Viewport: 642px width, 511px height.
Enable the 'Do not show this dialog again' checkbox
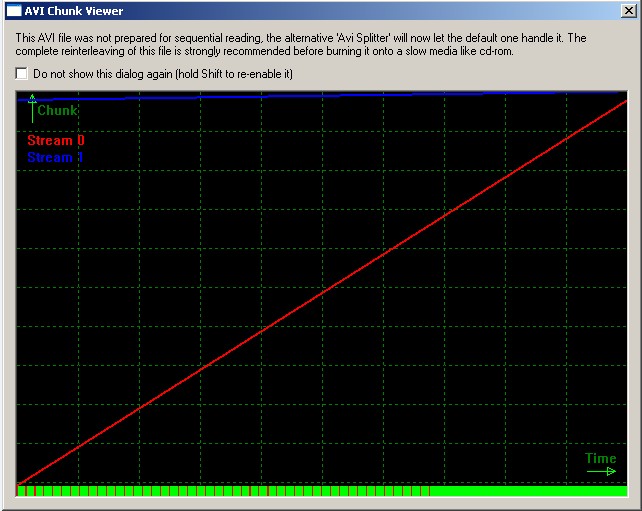click(x=22, y=74)
